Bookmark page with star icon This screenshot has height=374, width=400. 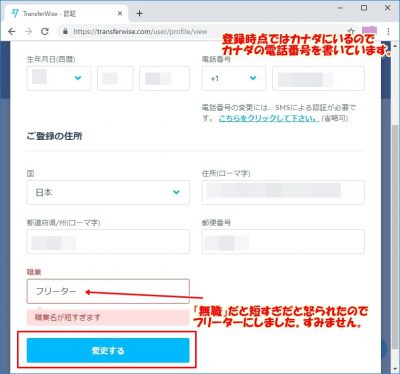pos(351,31)
